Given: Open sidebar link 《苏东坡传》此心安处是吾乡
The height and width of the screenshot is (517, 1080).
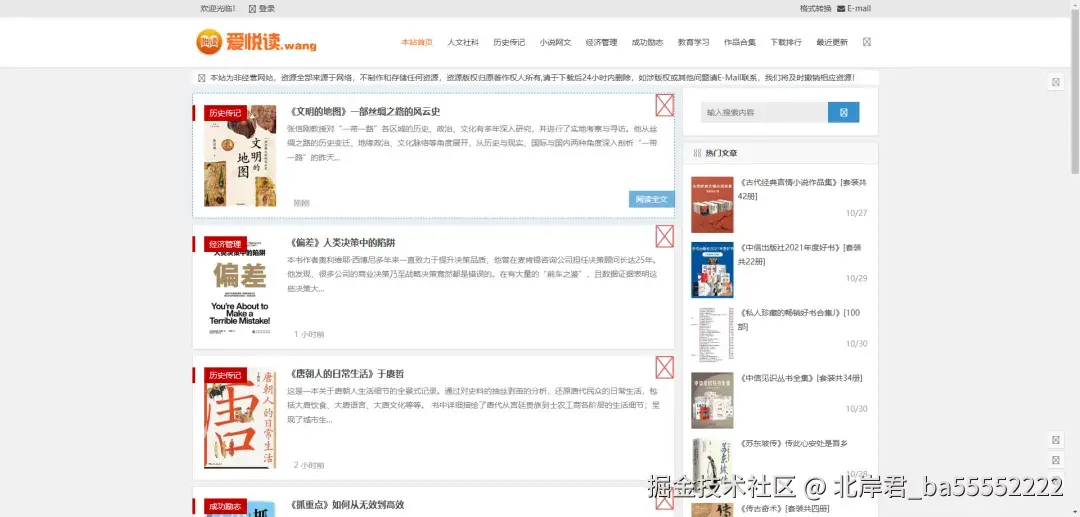Looking at the screenshot, I should 793,443.
